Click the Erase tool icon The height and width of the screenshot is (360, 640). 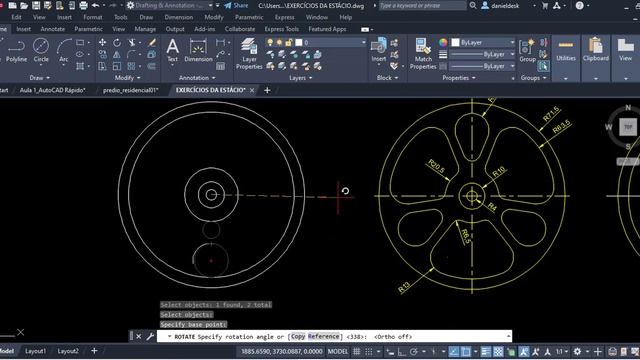pos(152,42)
